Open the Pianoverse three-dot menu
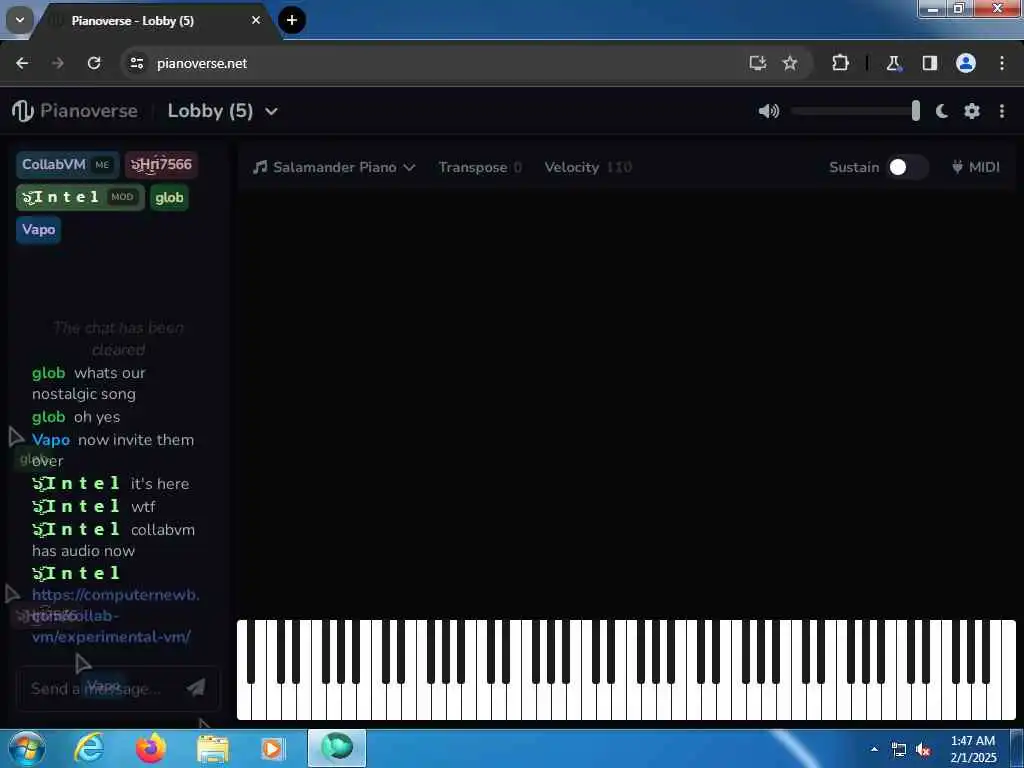This screenshot has width=1024, height=768. point(1002,111)
